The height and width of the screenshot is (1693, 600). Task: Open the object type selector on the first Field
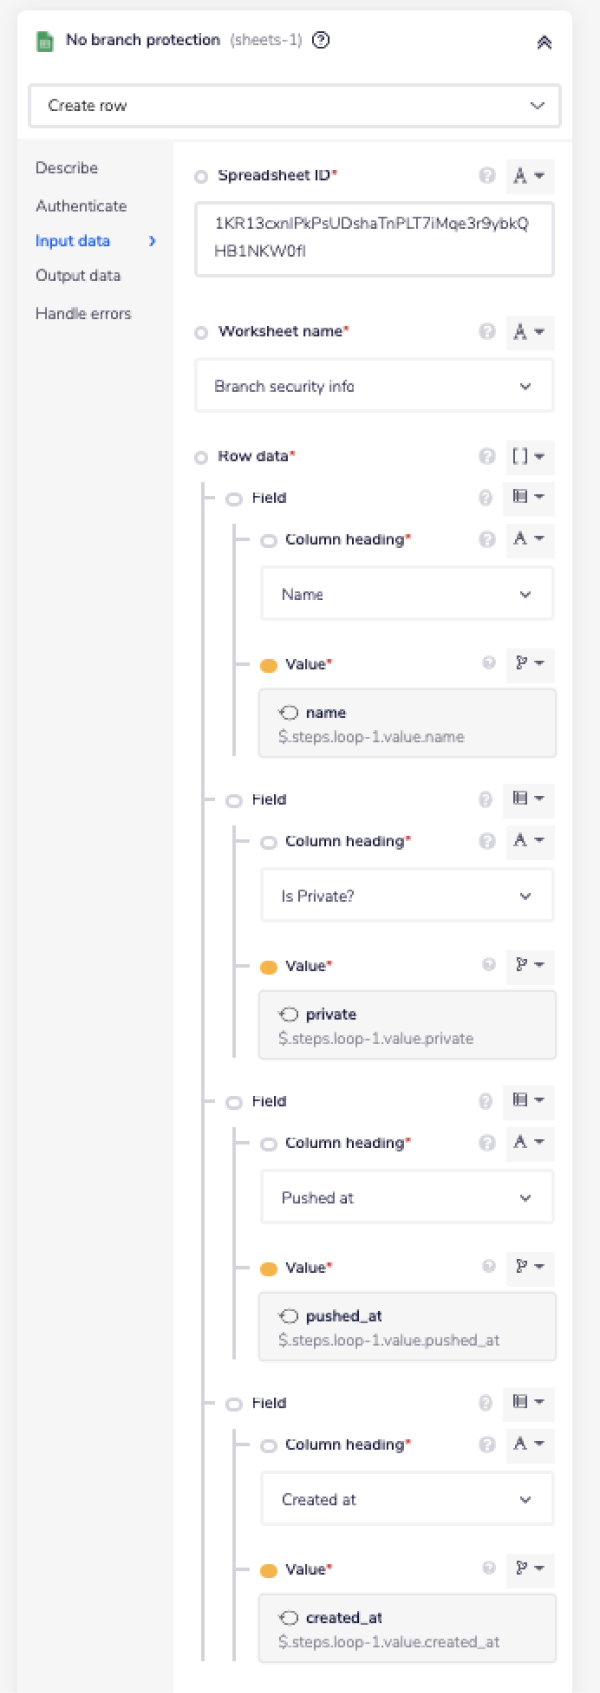tap(528, 497)
